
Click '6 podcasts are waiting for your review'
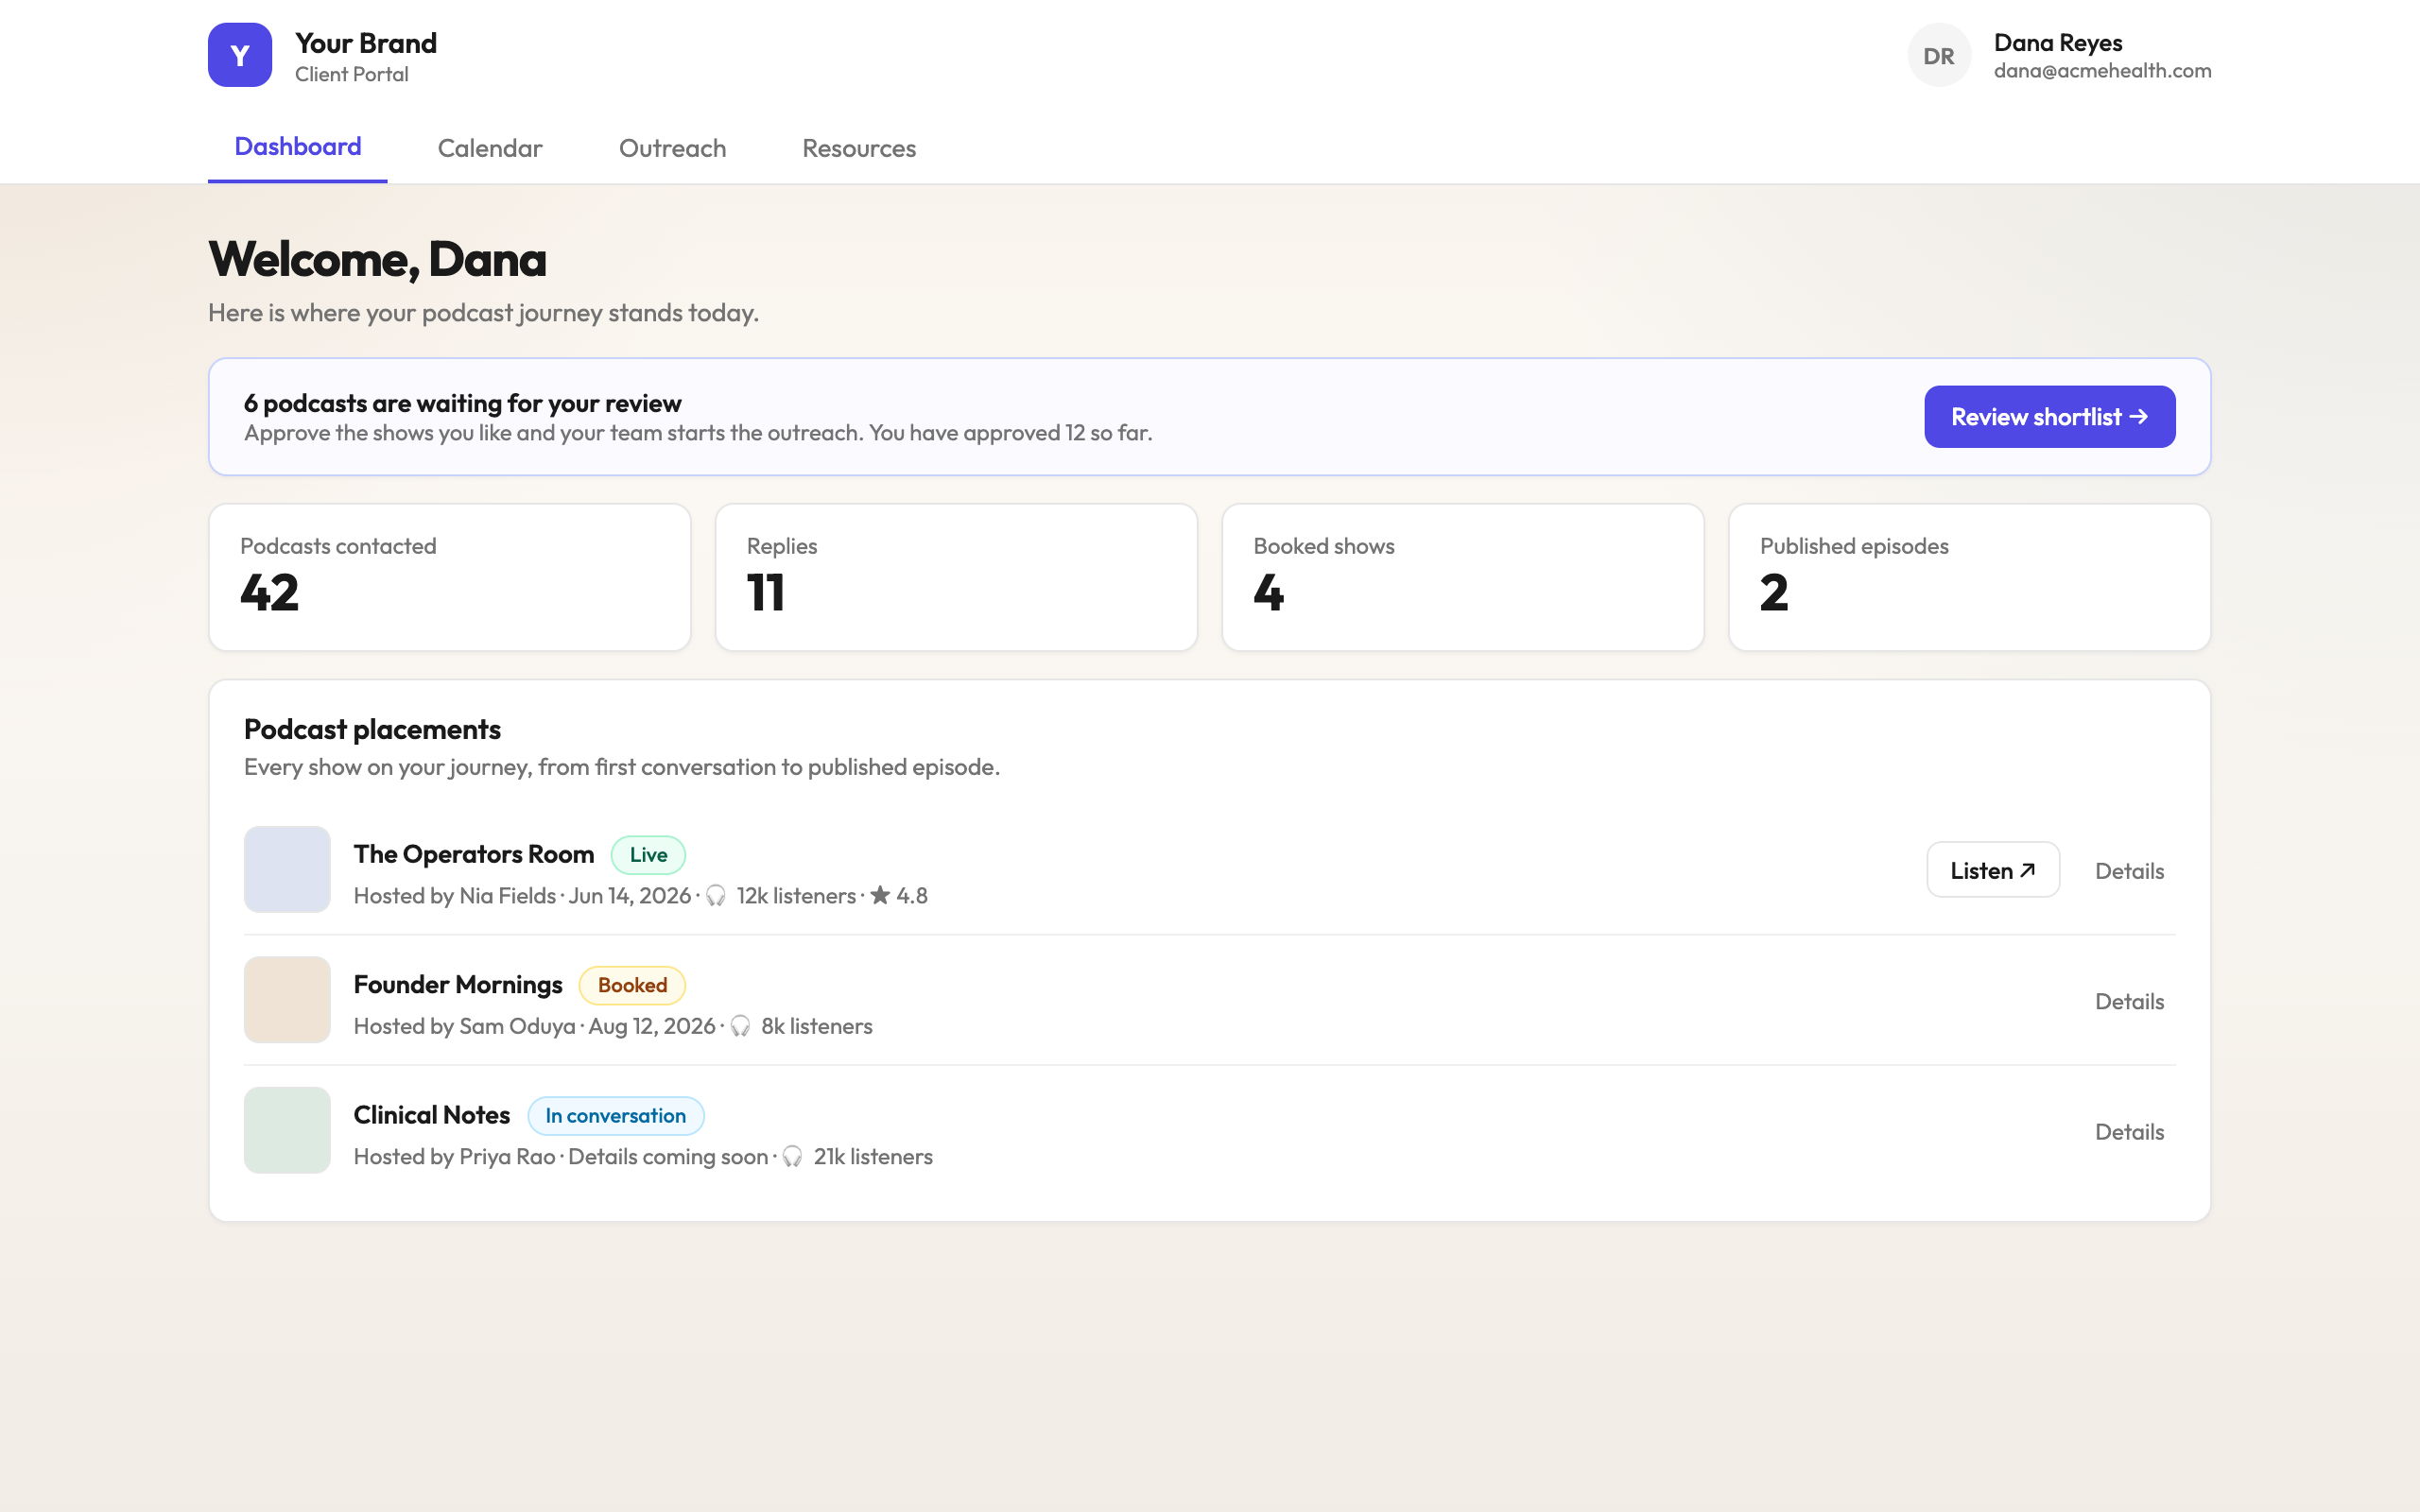[x=463, y=404]
